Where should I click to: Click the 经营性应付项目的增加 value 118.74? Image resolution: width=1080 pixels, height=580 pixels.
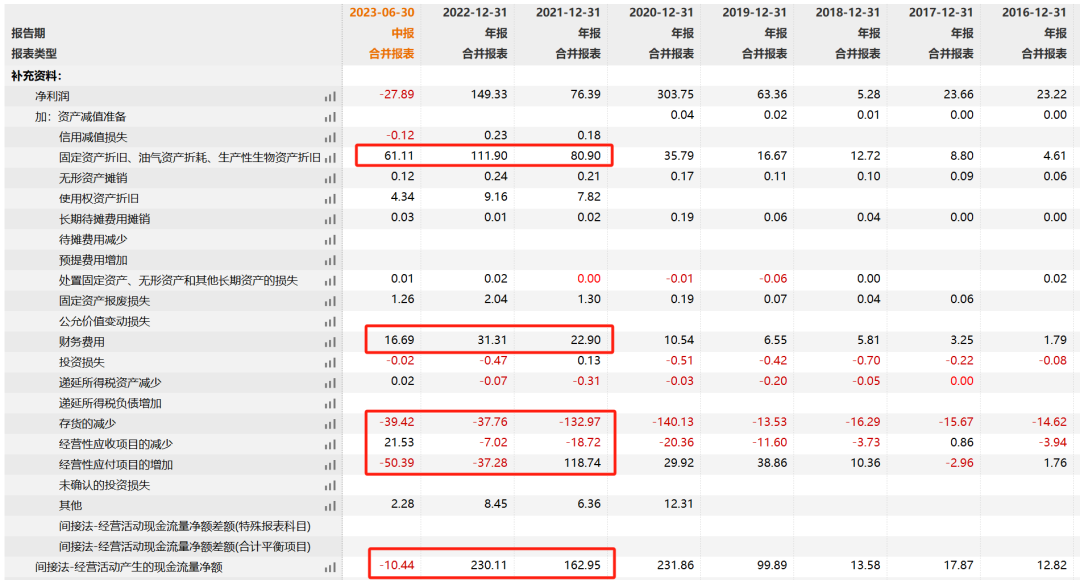point(583,463)
